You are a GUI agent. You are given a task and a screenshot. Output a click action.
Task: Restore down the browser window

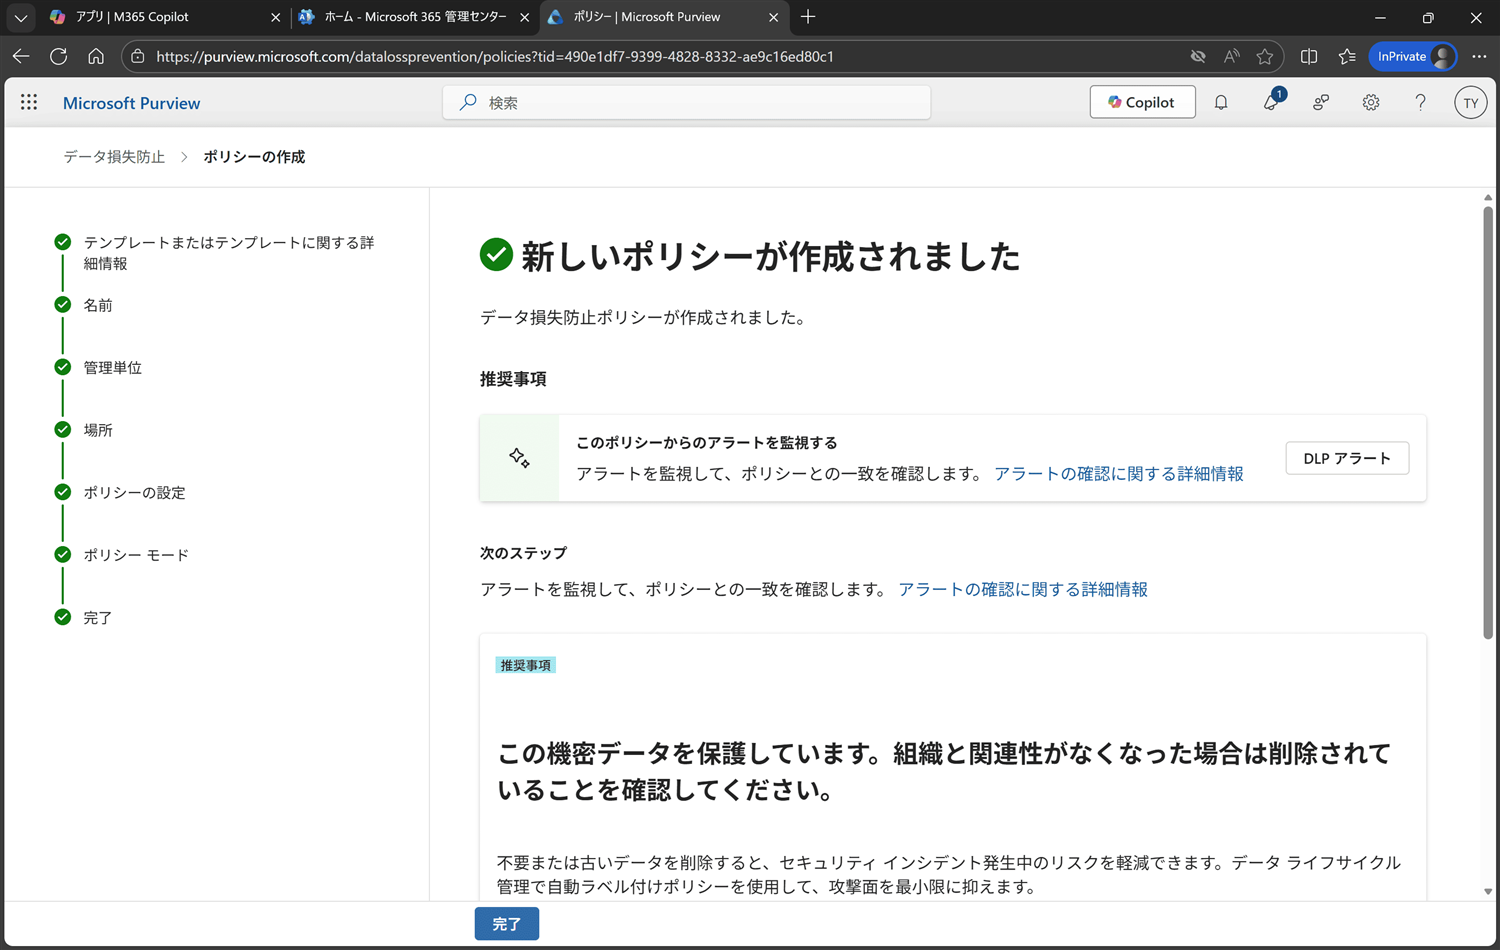(x=1428, y=17)
